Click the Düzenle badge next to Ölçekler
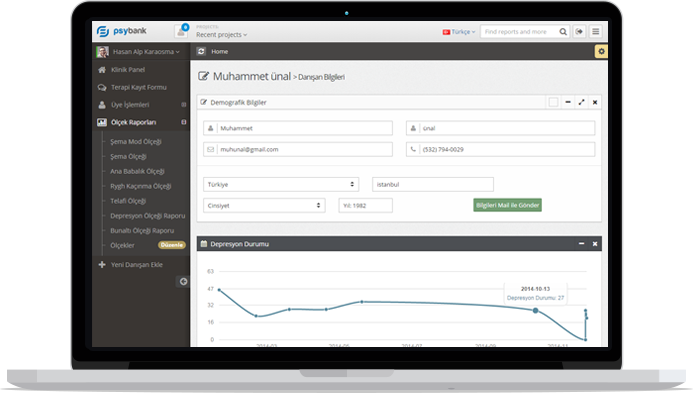 (x=171, y=245)
